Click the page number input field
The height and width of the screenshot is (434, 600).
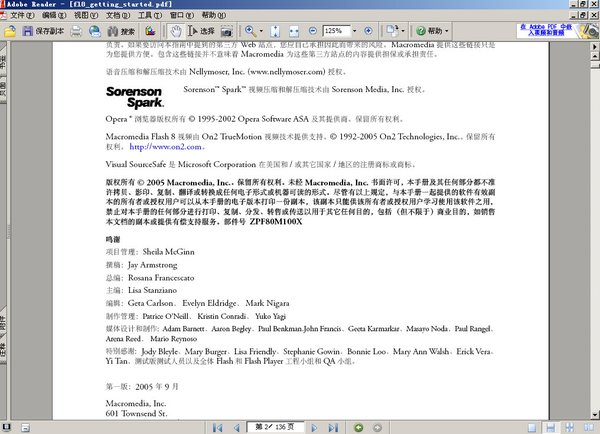(265, 427)
